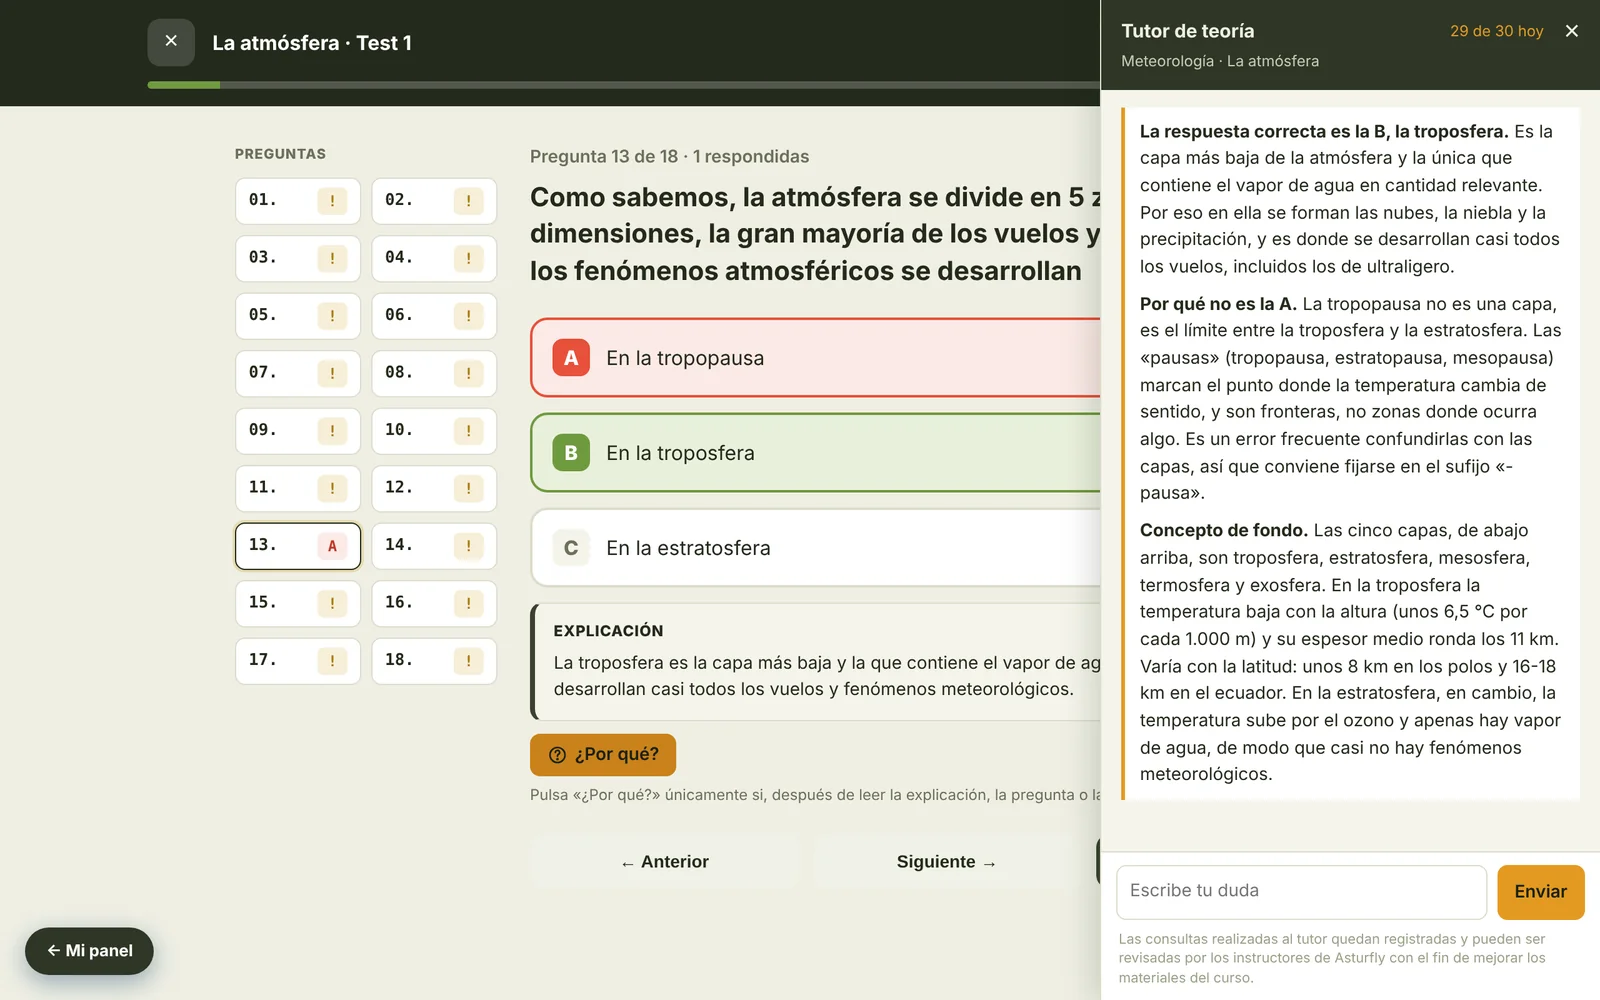Click the question mark ¿Por qué? button
Viewport: 1600px width, 1000px height.
point(603,755)
